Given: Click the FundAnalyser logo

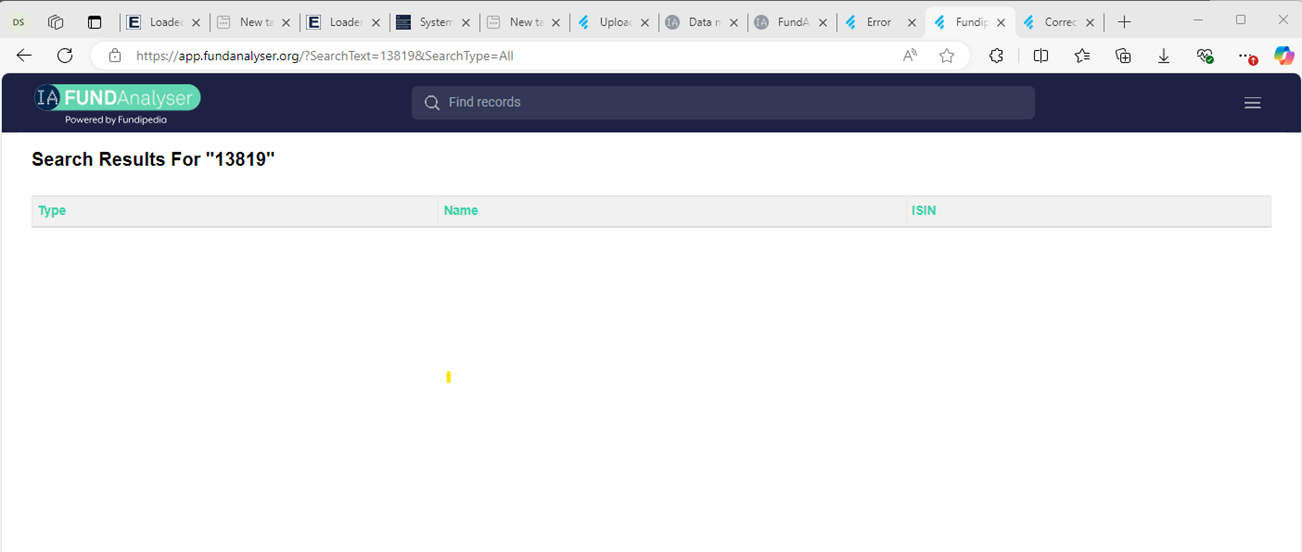Looking at the screenshot, I should [117, 103].
